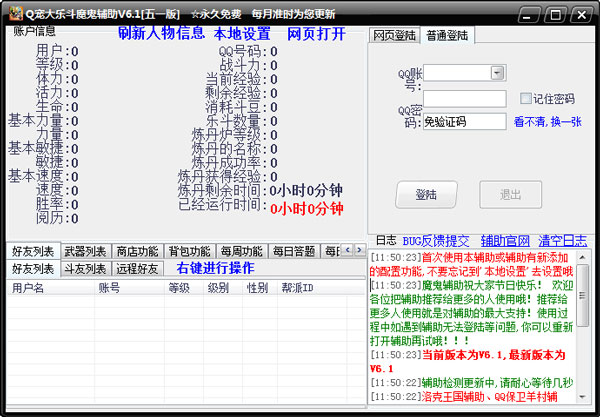The height and width of the screenshot is (417, 600).
Task: Click 网页打开 link
Action: [x=316, y=34]
